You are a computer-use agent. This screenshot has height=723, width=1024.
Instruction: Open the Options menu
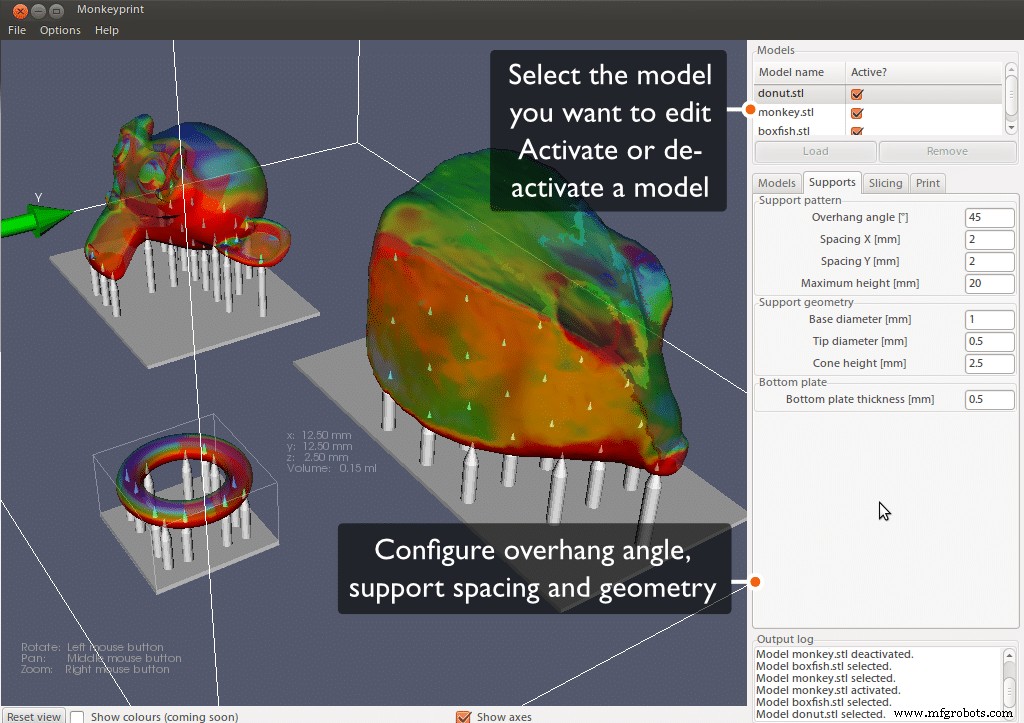tap(59, 30)
